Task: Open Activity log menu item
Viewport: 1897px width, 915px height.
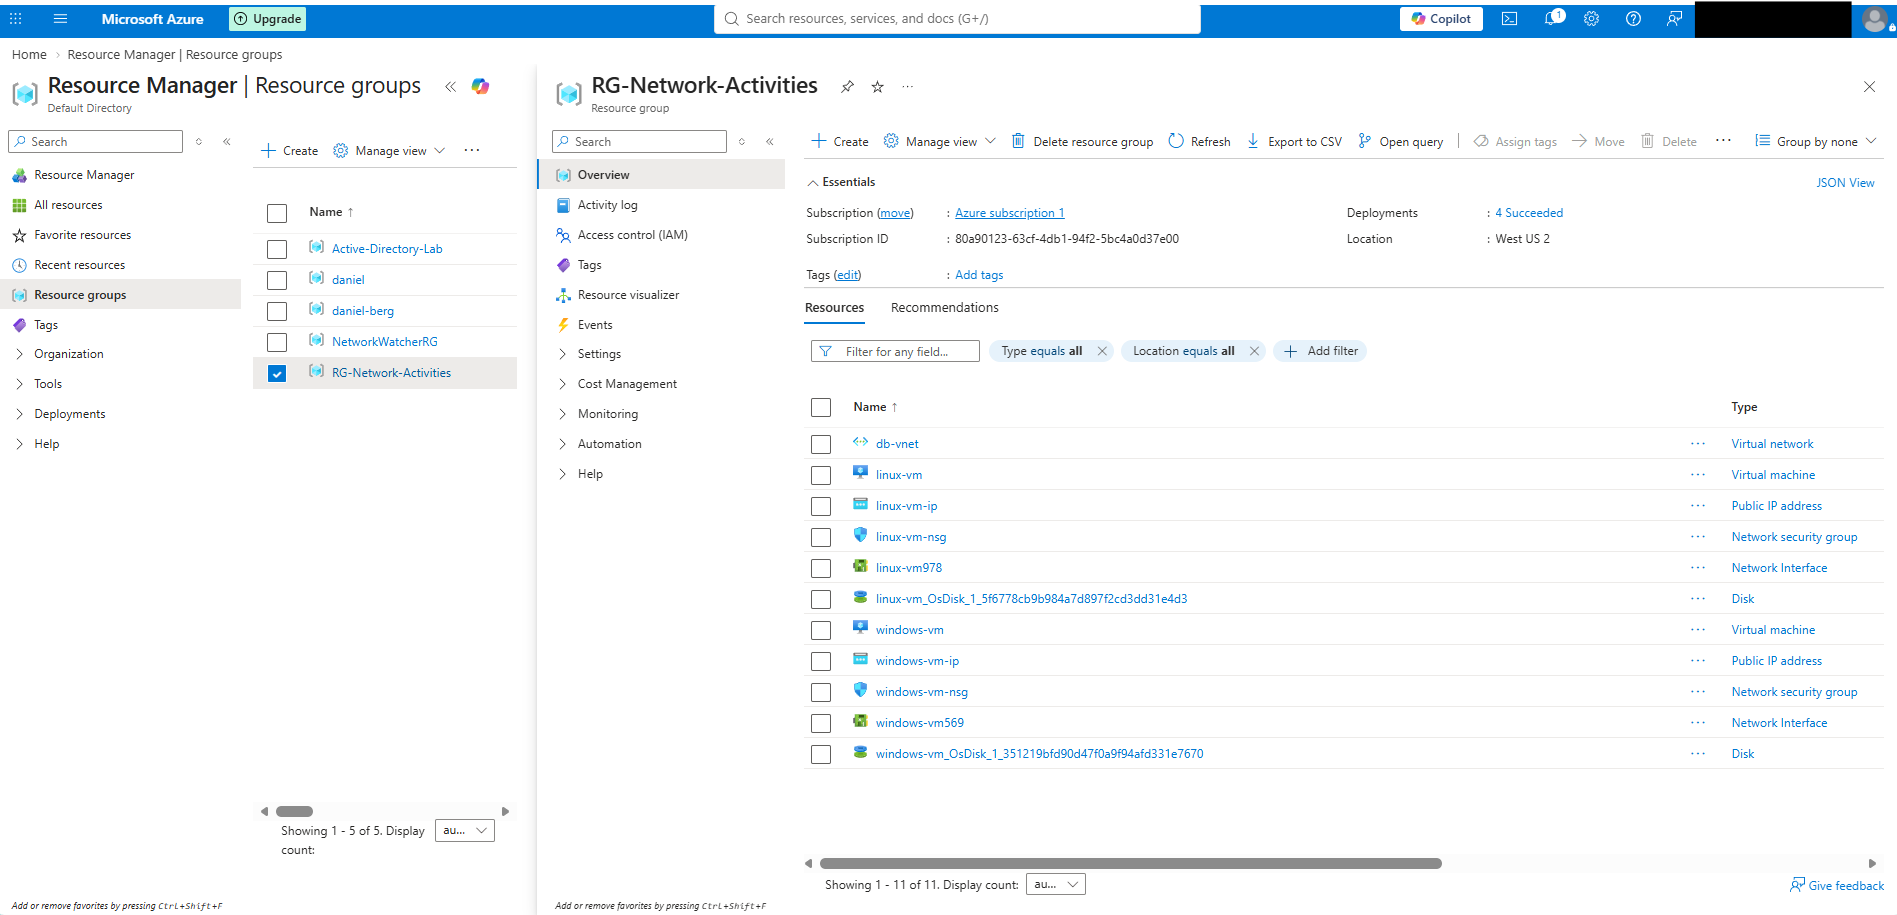Action: 607,205
